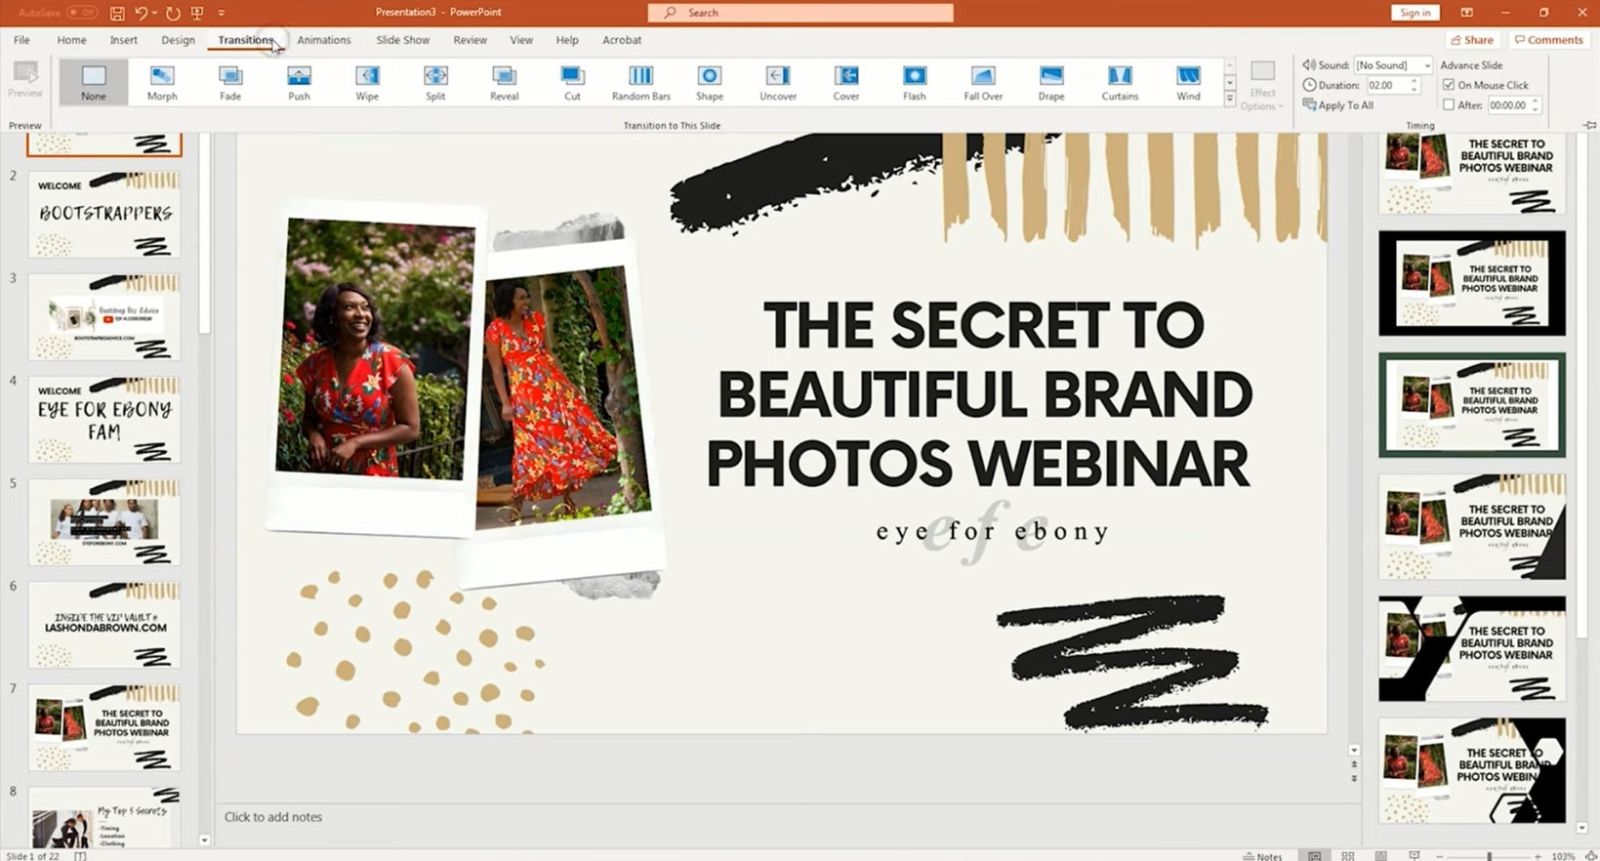The width and height of the screenshot is (1600, 861).
Task: Switch to the Slide Show tab
Action: [x=402, y=40]
